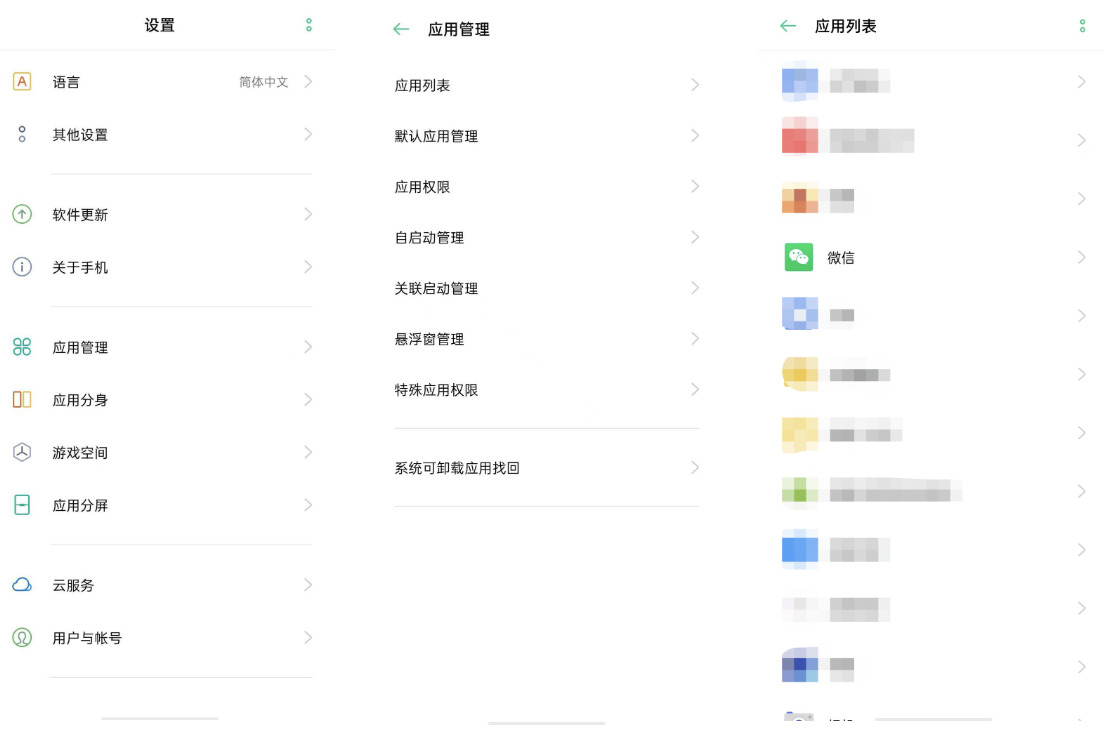Open more options in 设置 header
The height and width of the screenshot is (731, 1104).
[309, 25]
